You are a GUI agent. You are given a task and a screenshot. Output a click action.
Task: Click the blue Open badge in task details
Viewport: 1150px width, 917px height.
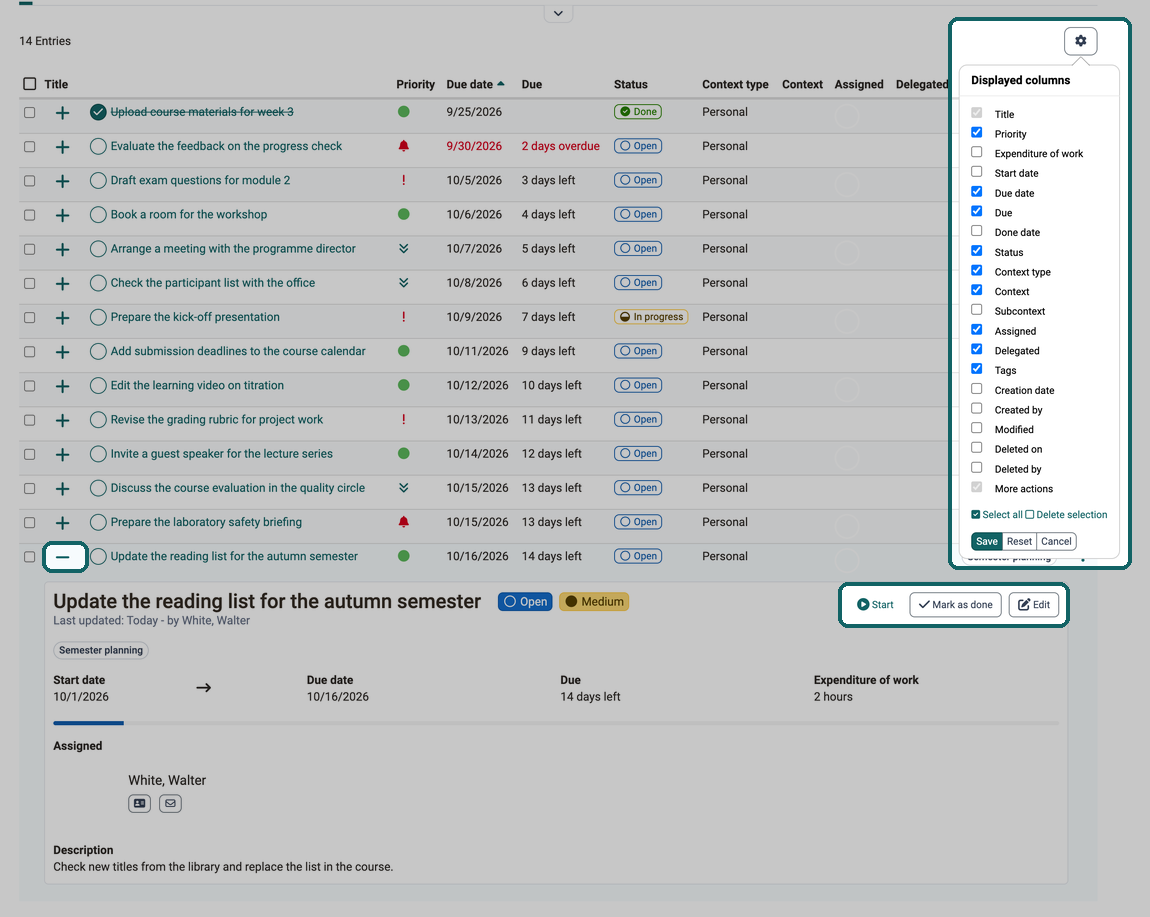coord(525,602)
